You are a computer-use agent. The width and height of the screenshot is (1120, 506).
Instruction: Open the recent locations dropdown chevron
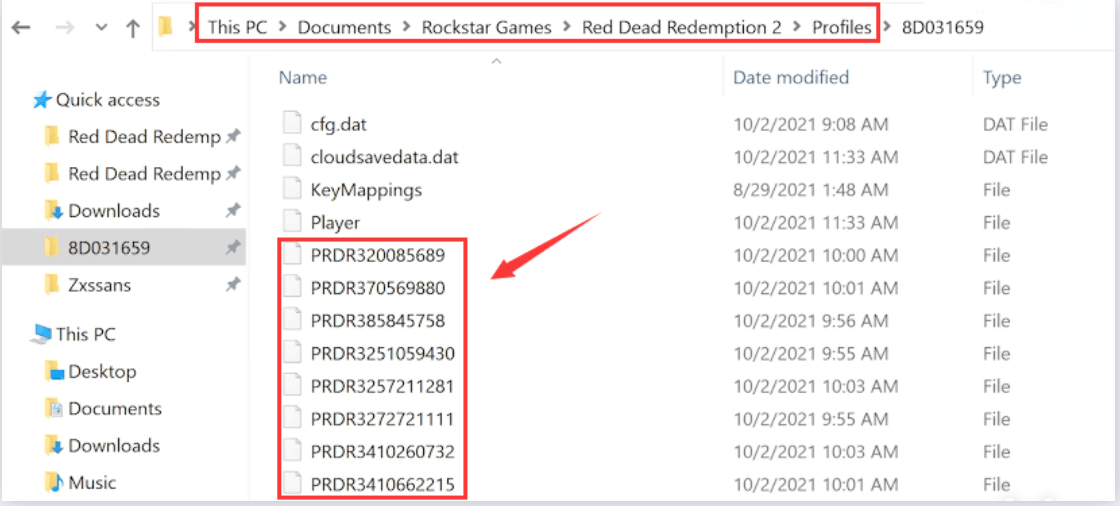(x=101, y=29)
